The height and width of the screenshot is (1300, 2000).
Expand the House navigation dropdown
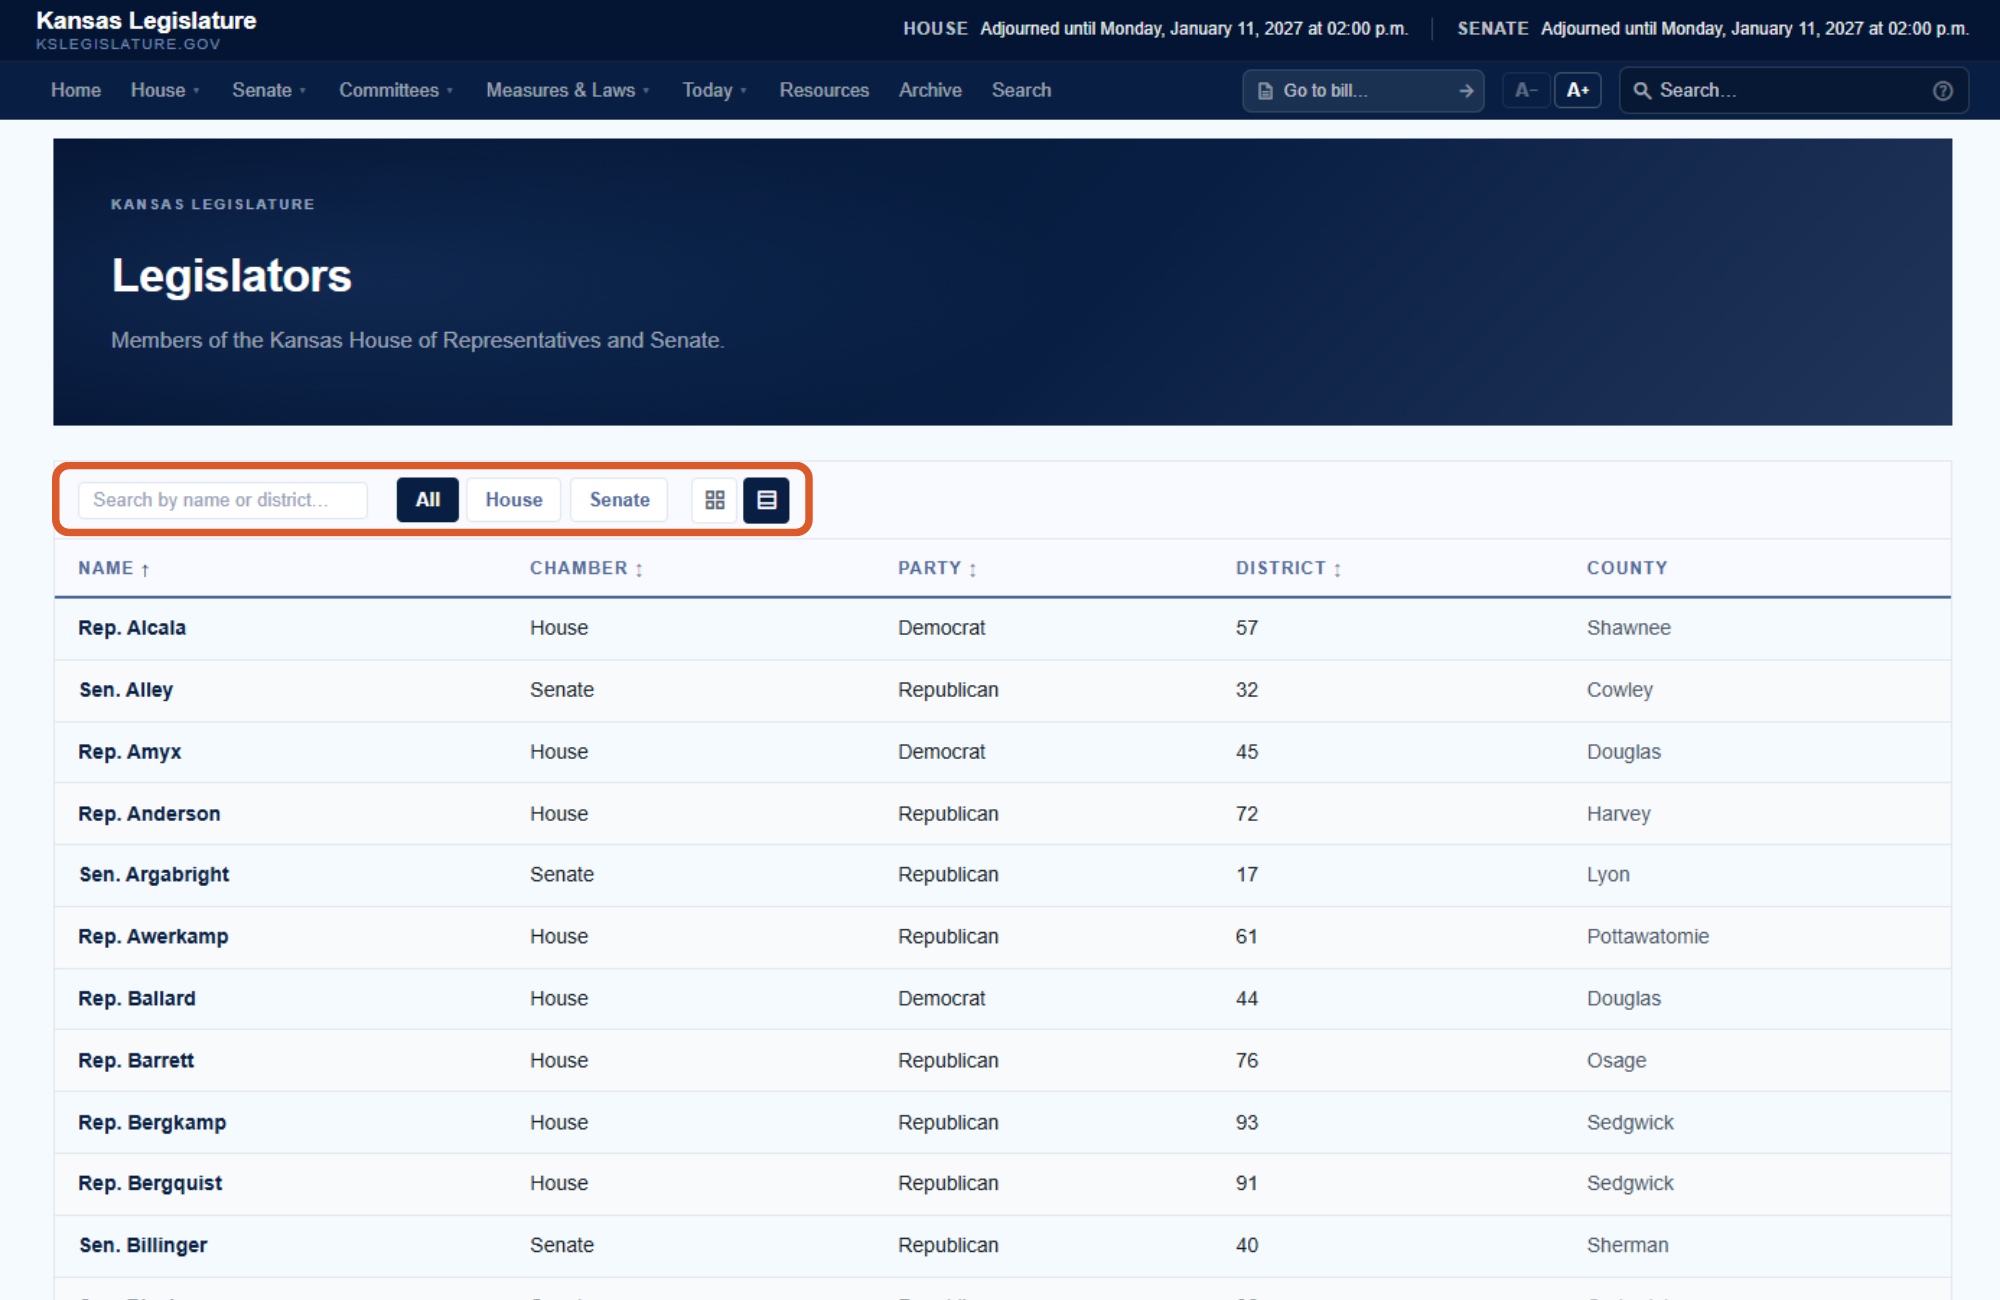click(165, 90)
